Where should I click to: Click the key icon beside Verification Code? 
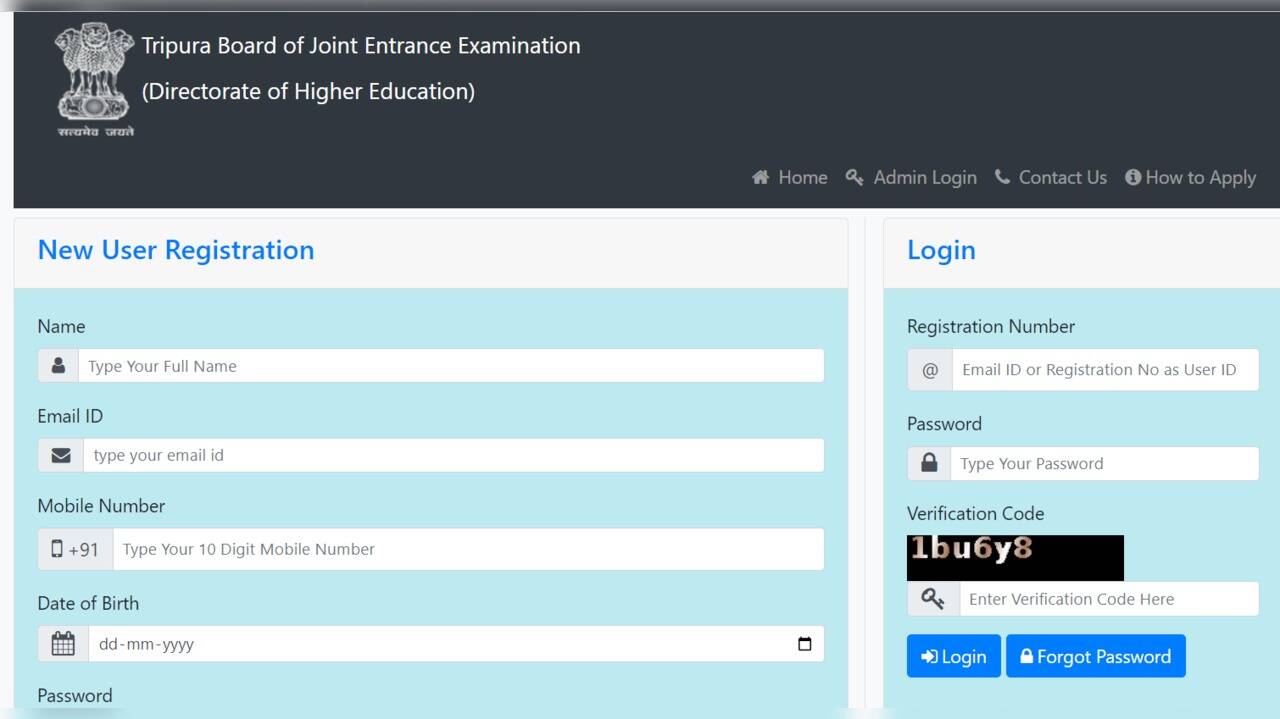933,599
